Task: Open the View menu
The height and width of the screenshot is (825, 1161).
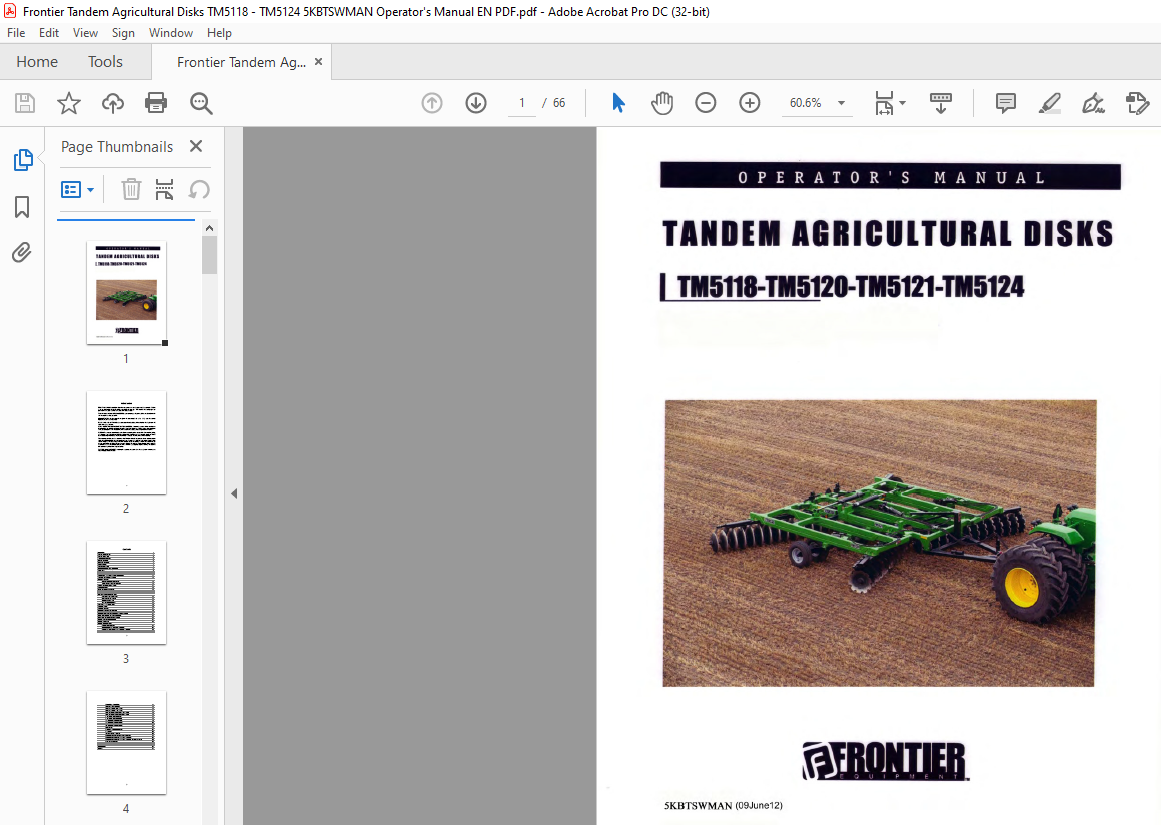Action: point(85,33)
